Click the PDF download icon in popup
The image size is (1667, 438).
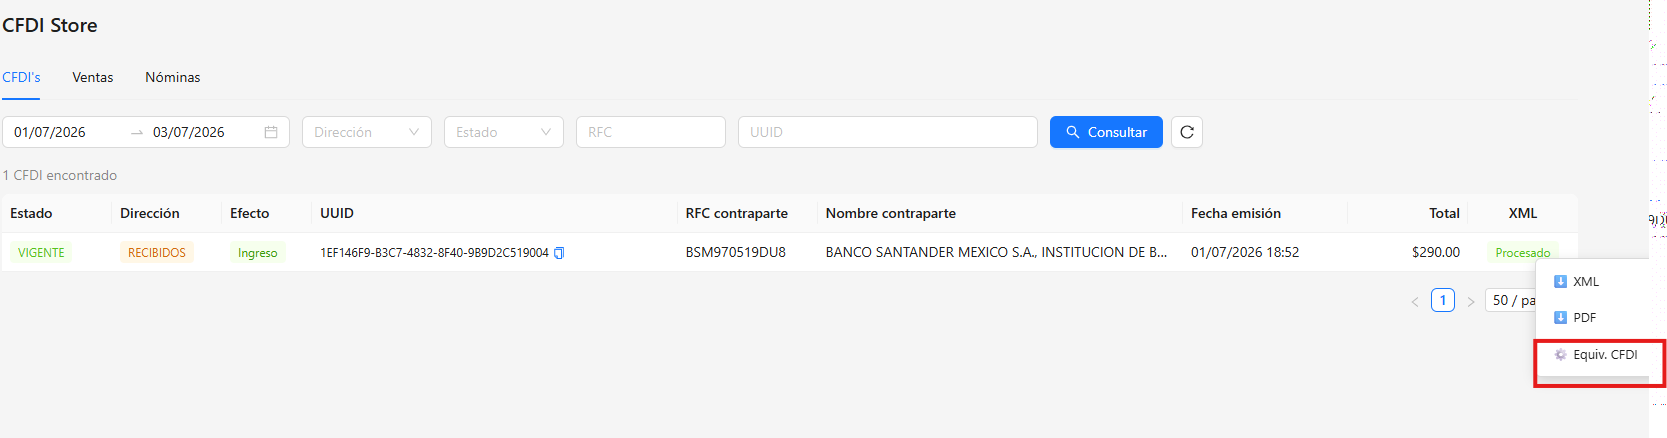1560,318
